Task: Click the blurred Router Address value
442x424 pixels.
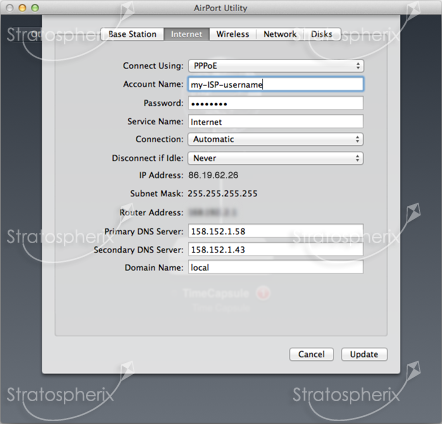Action: pyautogui.click(x=212, y=212)
